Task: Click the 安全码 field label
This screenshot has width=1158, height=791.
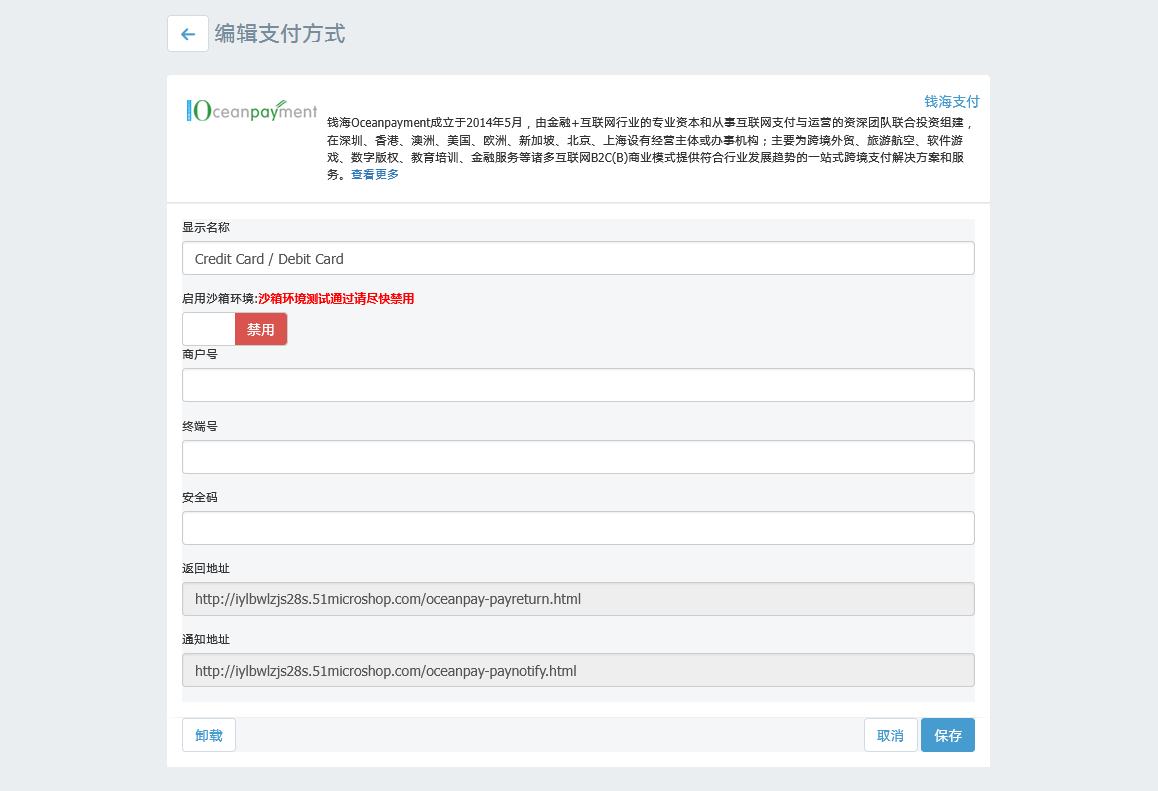Action: click(x=200, y=497)
